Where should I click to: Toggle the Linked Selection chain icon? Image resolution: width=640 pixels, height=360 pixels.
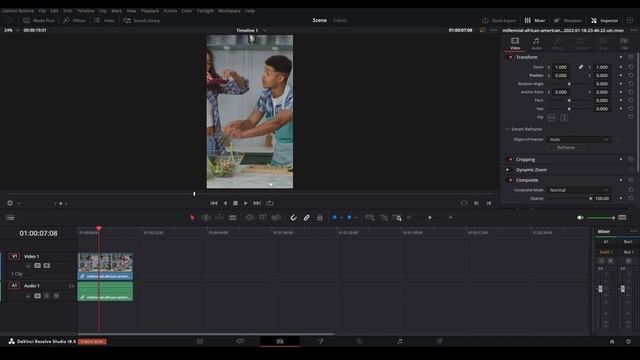pos(307,218)
